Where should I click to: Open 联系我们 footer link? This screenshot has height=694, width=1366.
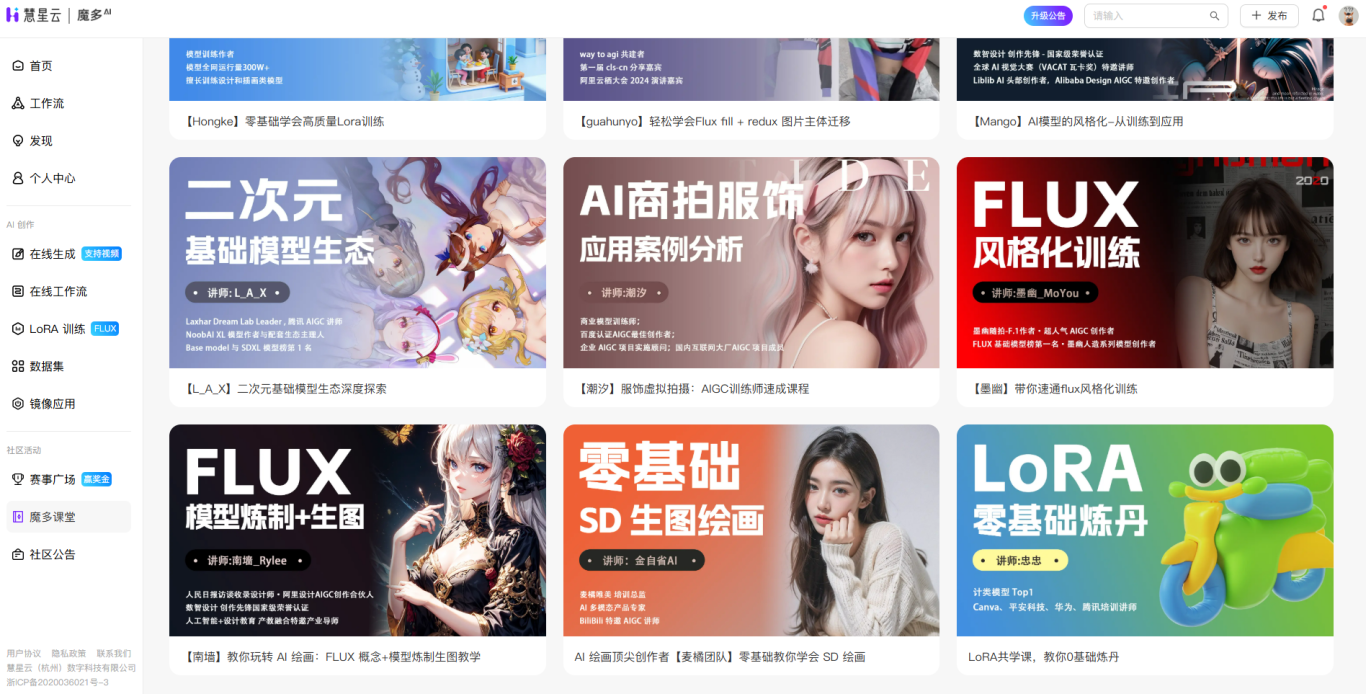(x=114, y=653)
